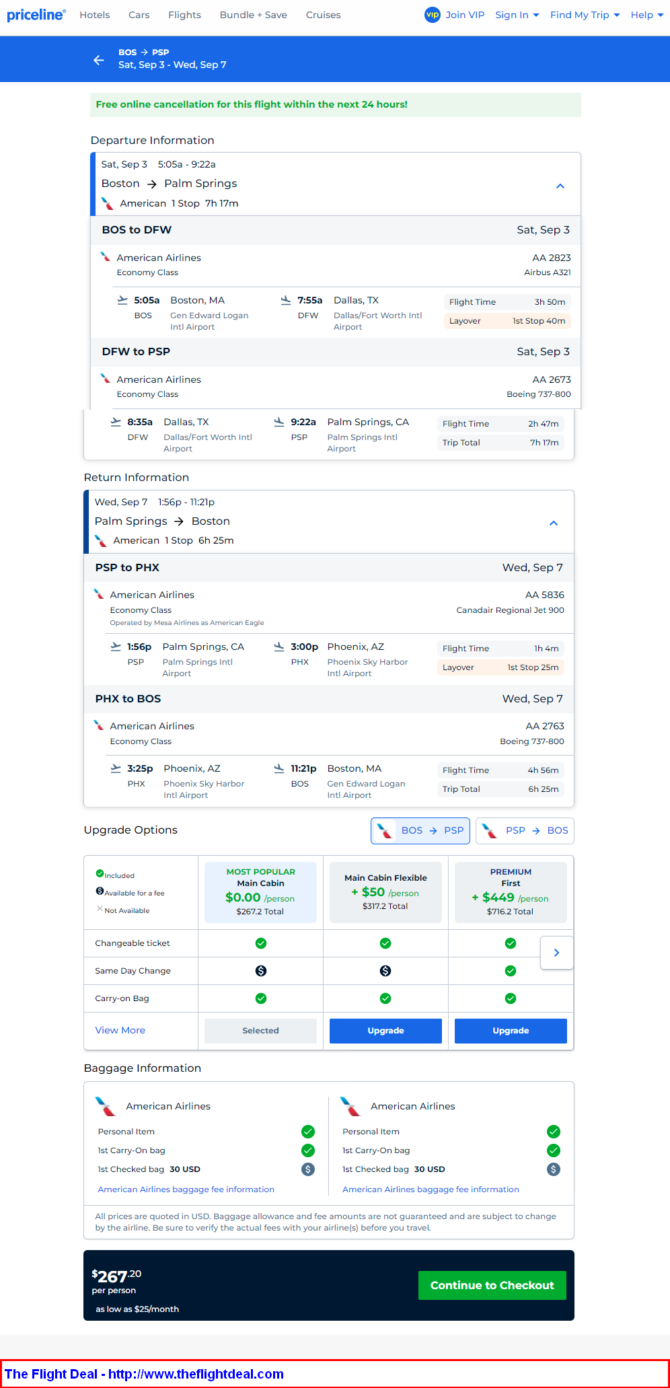Click Premium First Carry-on Bag checkmark
Image resolution: width=670 pixels, height=1388 pixels.
[x=510, y=998]
